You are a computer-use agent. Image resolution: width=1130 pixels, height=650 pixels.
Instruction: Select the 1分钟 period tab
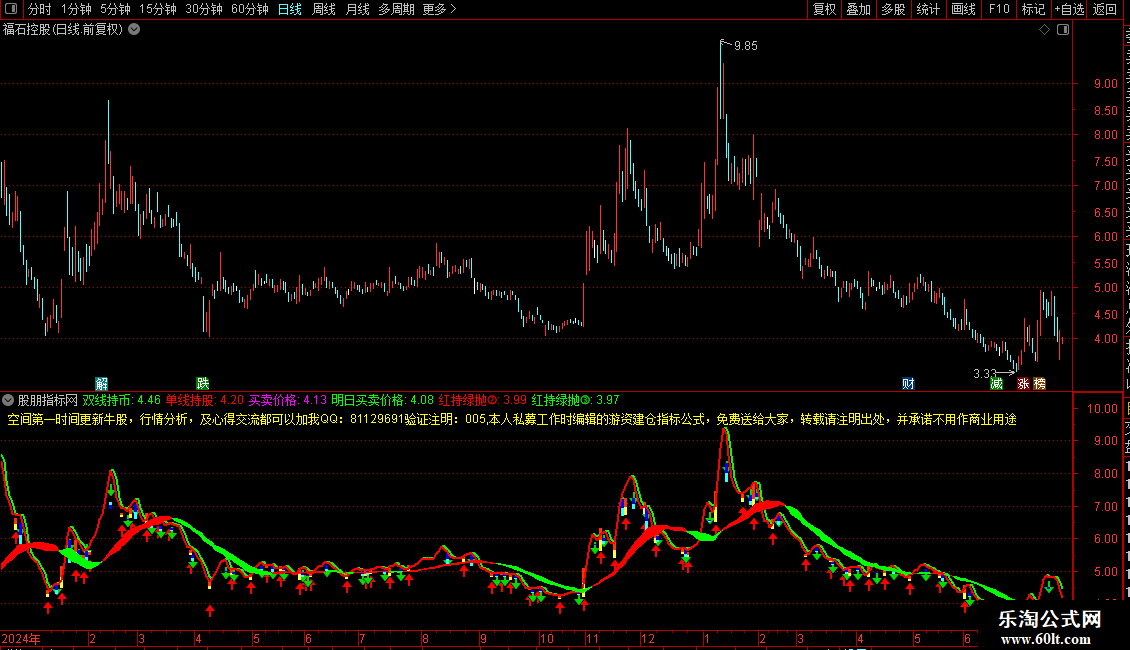[x=76, y=9]
